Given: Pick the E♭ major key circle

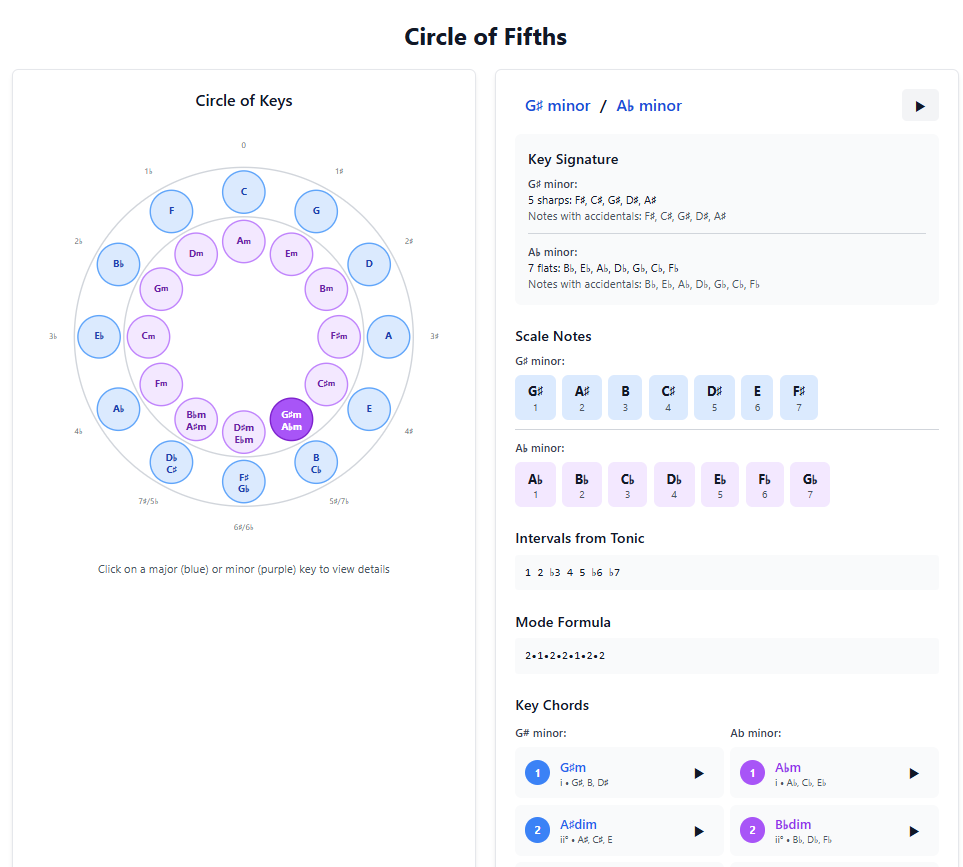Looking at the screenshot, I should (x=99, y=336).
